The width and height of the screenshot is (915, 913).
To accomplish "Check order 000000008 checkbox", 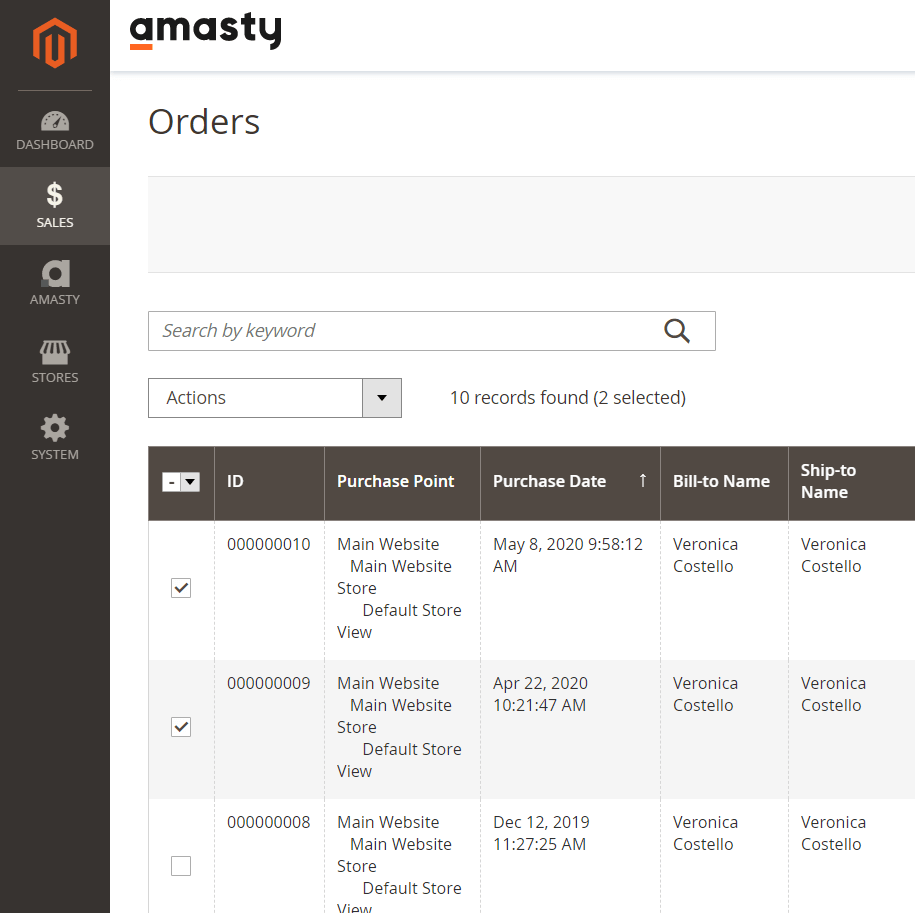I will click(181, 866).
